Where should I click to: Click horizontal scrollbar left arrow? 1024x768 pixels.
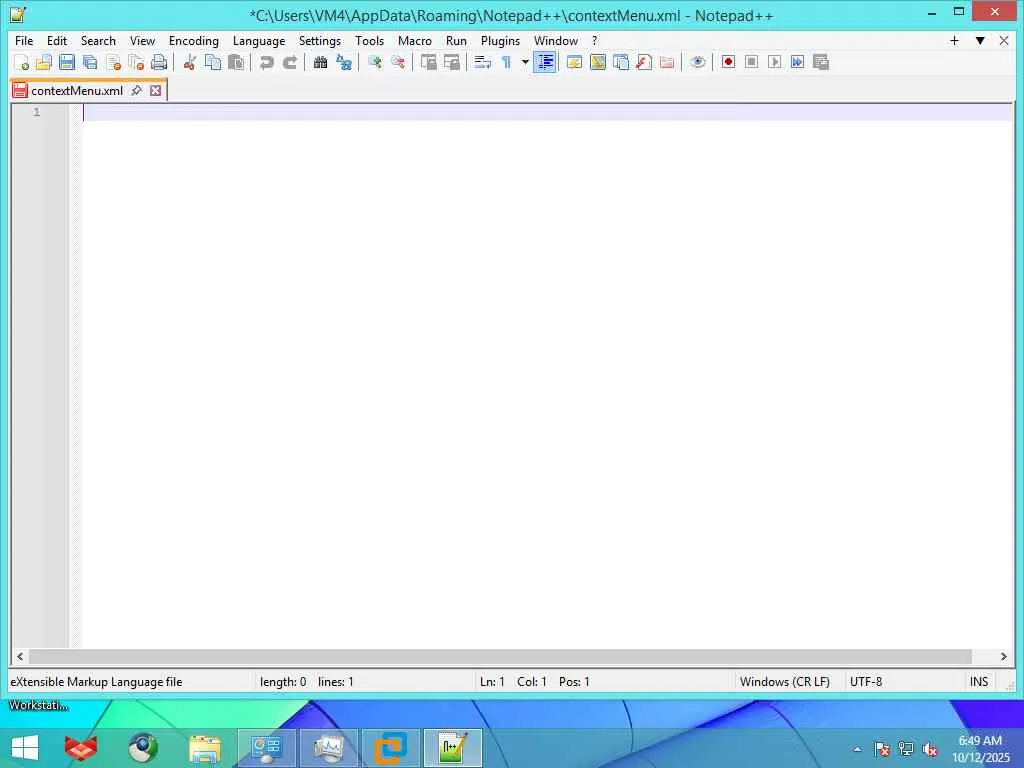20,656
